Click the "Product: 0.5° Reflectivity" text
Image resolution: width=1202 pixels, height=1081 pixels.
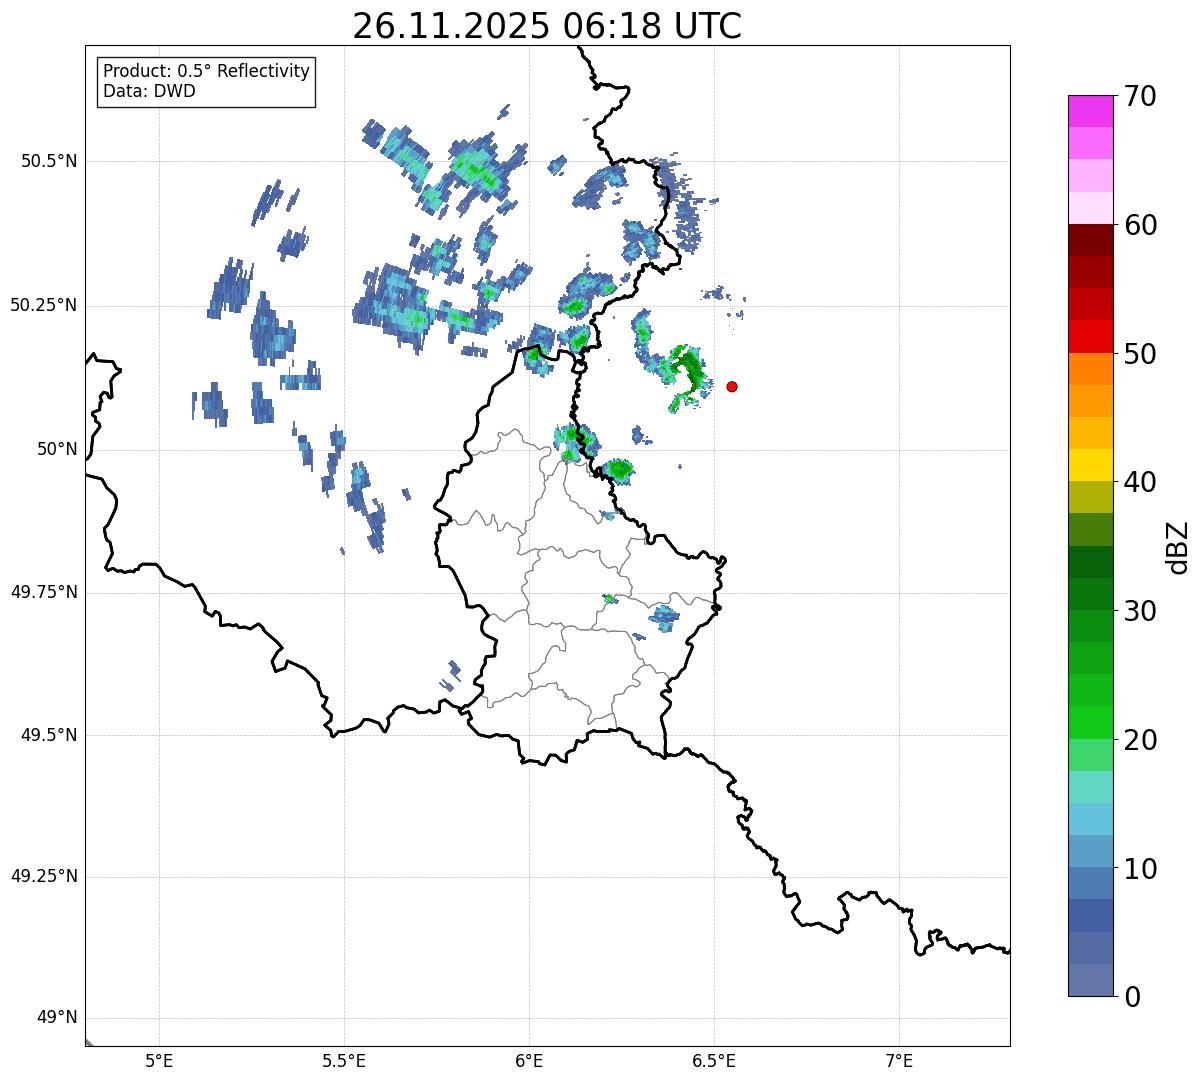(x=206, y=72)
